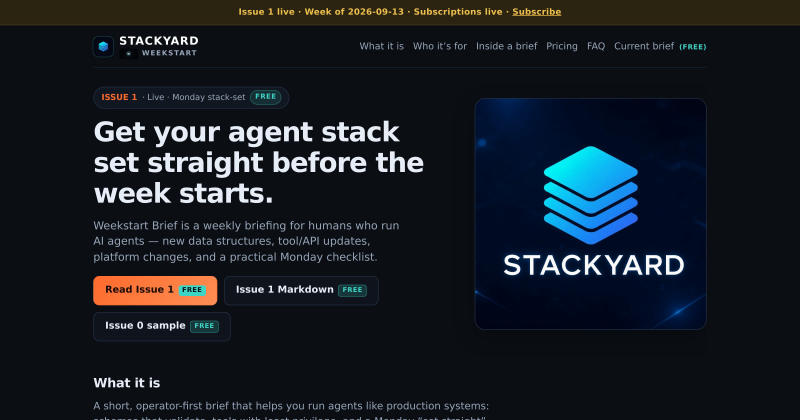Click the large Stackyard hero image
This screenshot has height=420, width=800.
point(590,214)
